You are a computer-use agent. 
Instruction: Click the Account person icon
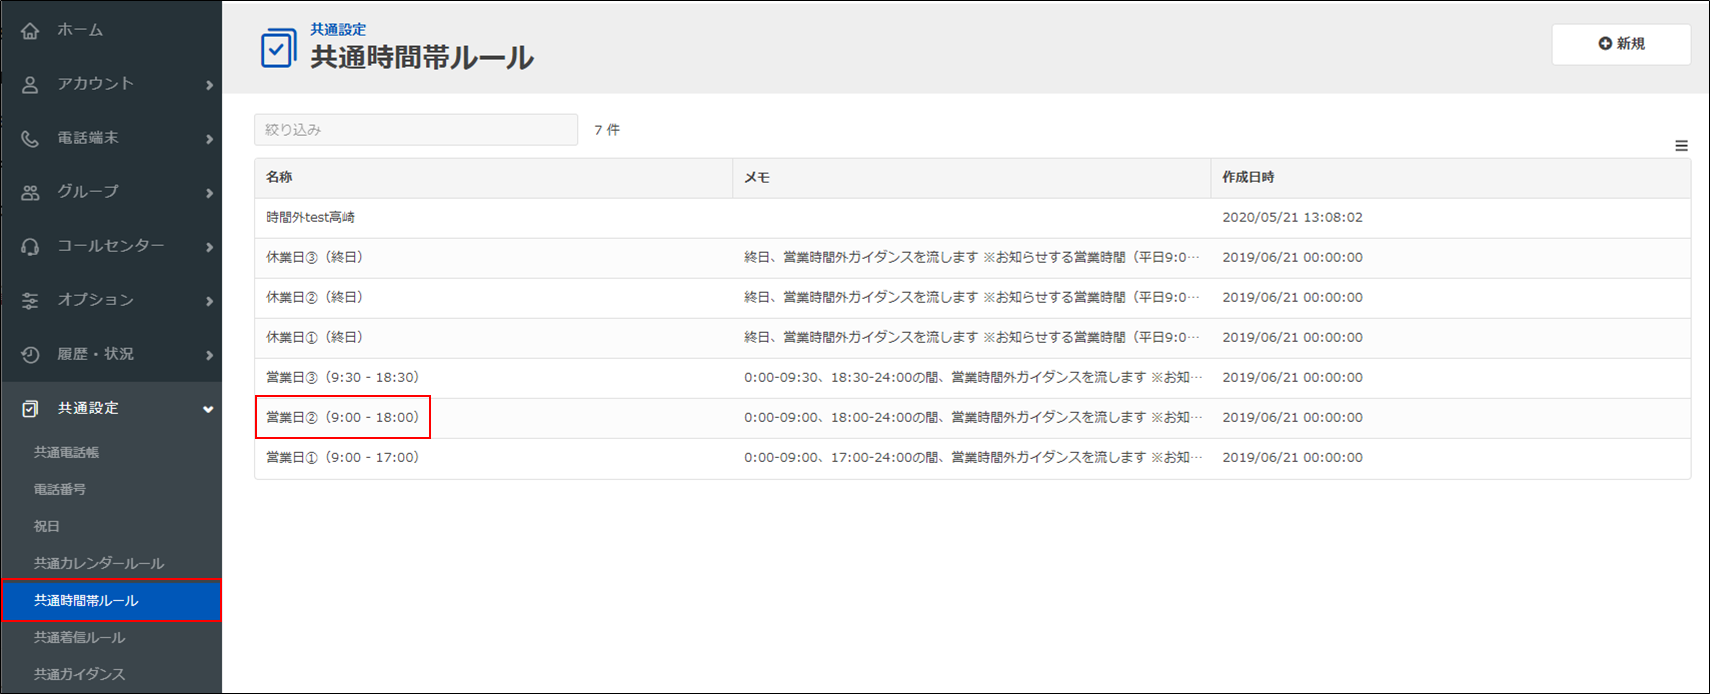30,85
